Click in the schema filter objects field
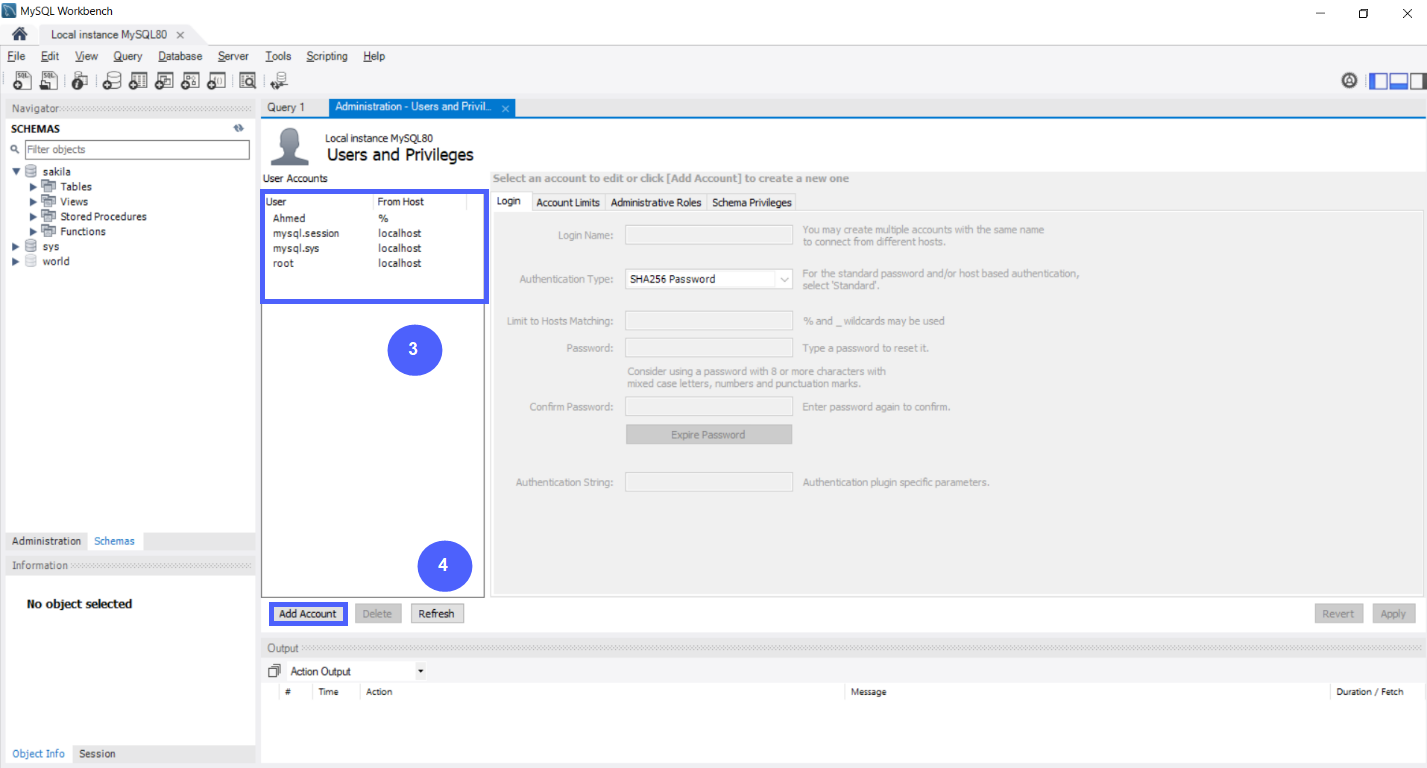Screen dimensions: 1427x768 coord(137,148)
